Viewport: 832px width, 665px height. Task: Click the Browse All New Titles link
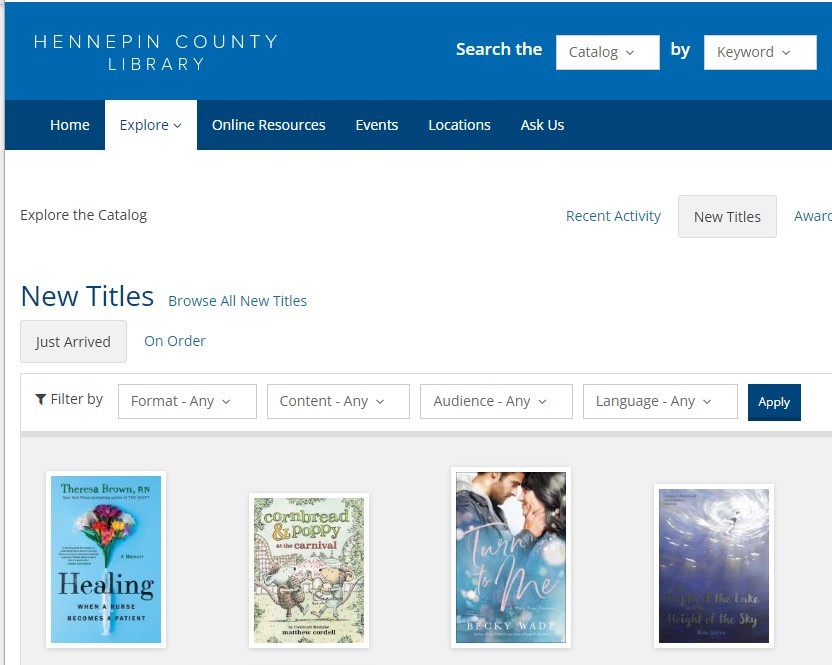click(x=237, y=301)
